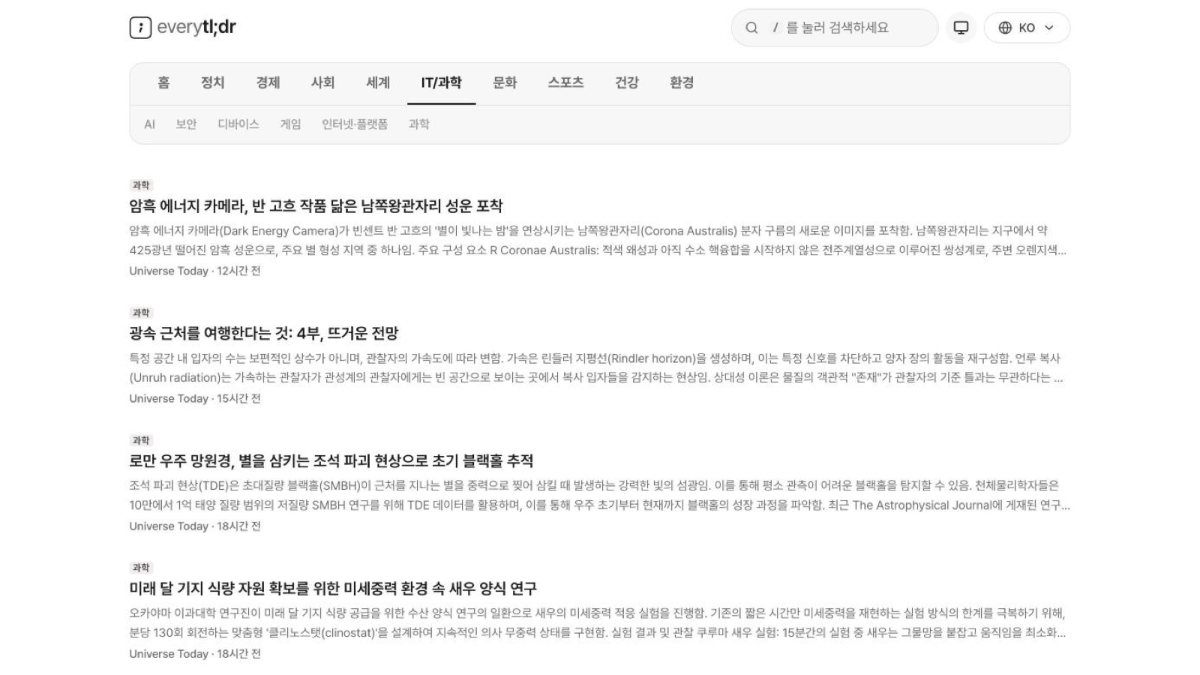1200x675 pixels.
Task: Select the 과학 subcategory in sub-navigation
Action: pos(419,124)
